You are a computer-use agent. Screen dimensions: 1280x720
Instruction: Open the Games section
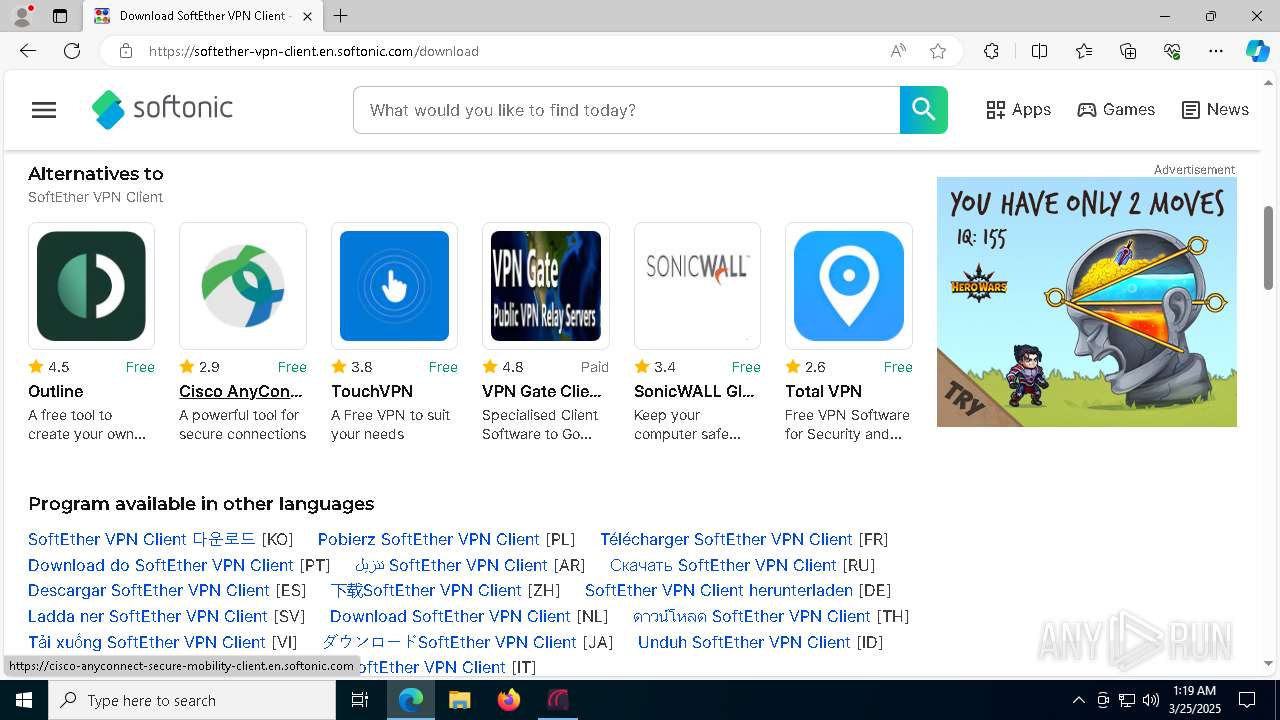click(1116, 110)
